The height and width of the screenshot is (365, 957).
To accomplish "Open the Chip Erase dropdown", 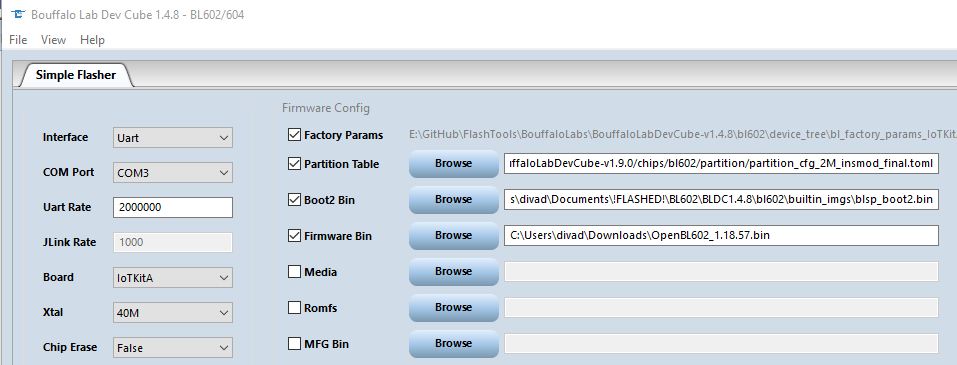I will click(x=173, y=348).
